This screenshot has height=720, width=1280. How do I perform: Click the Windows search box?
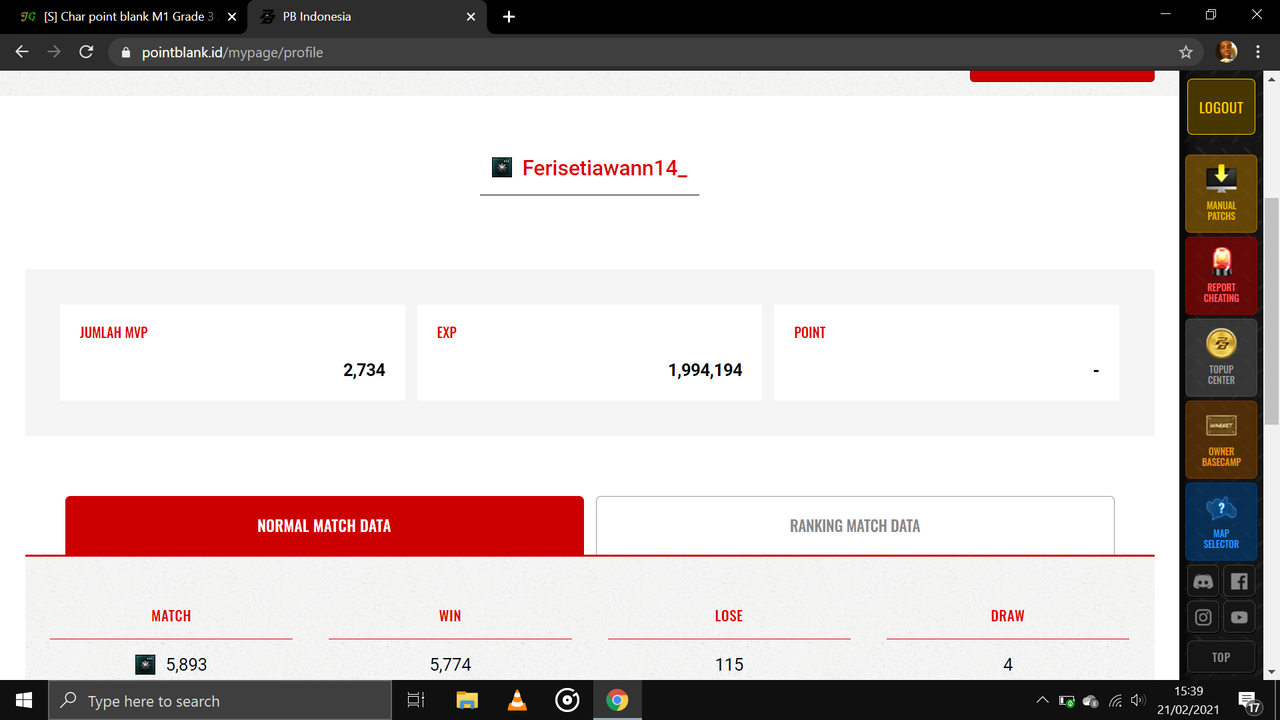[220, 701]
